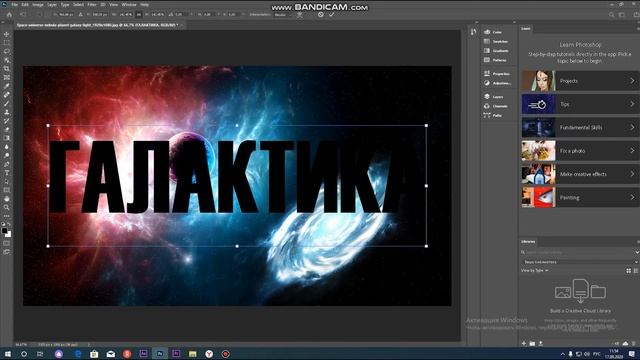
Task: Open the Swatches panel
Action: click(x=496, y=41)
